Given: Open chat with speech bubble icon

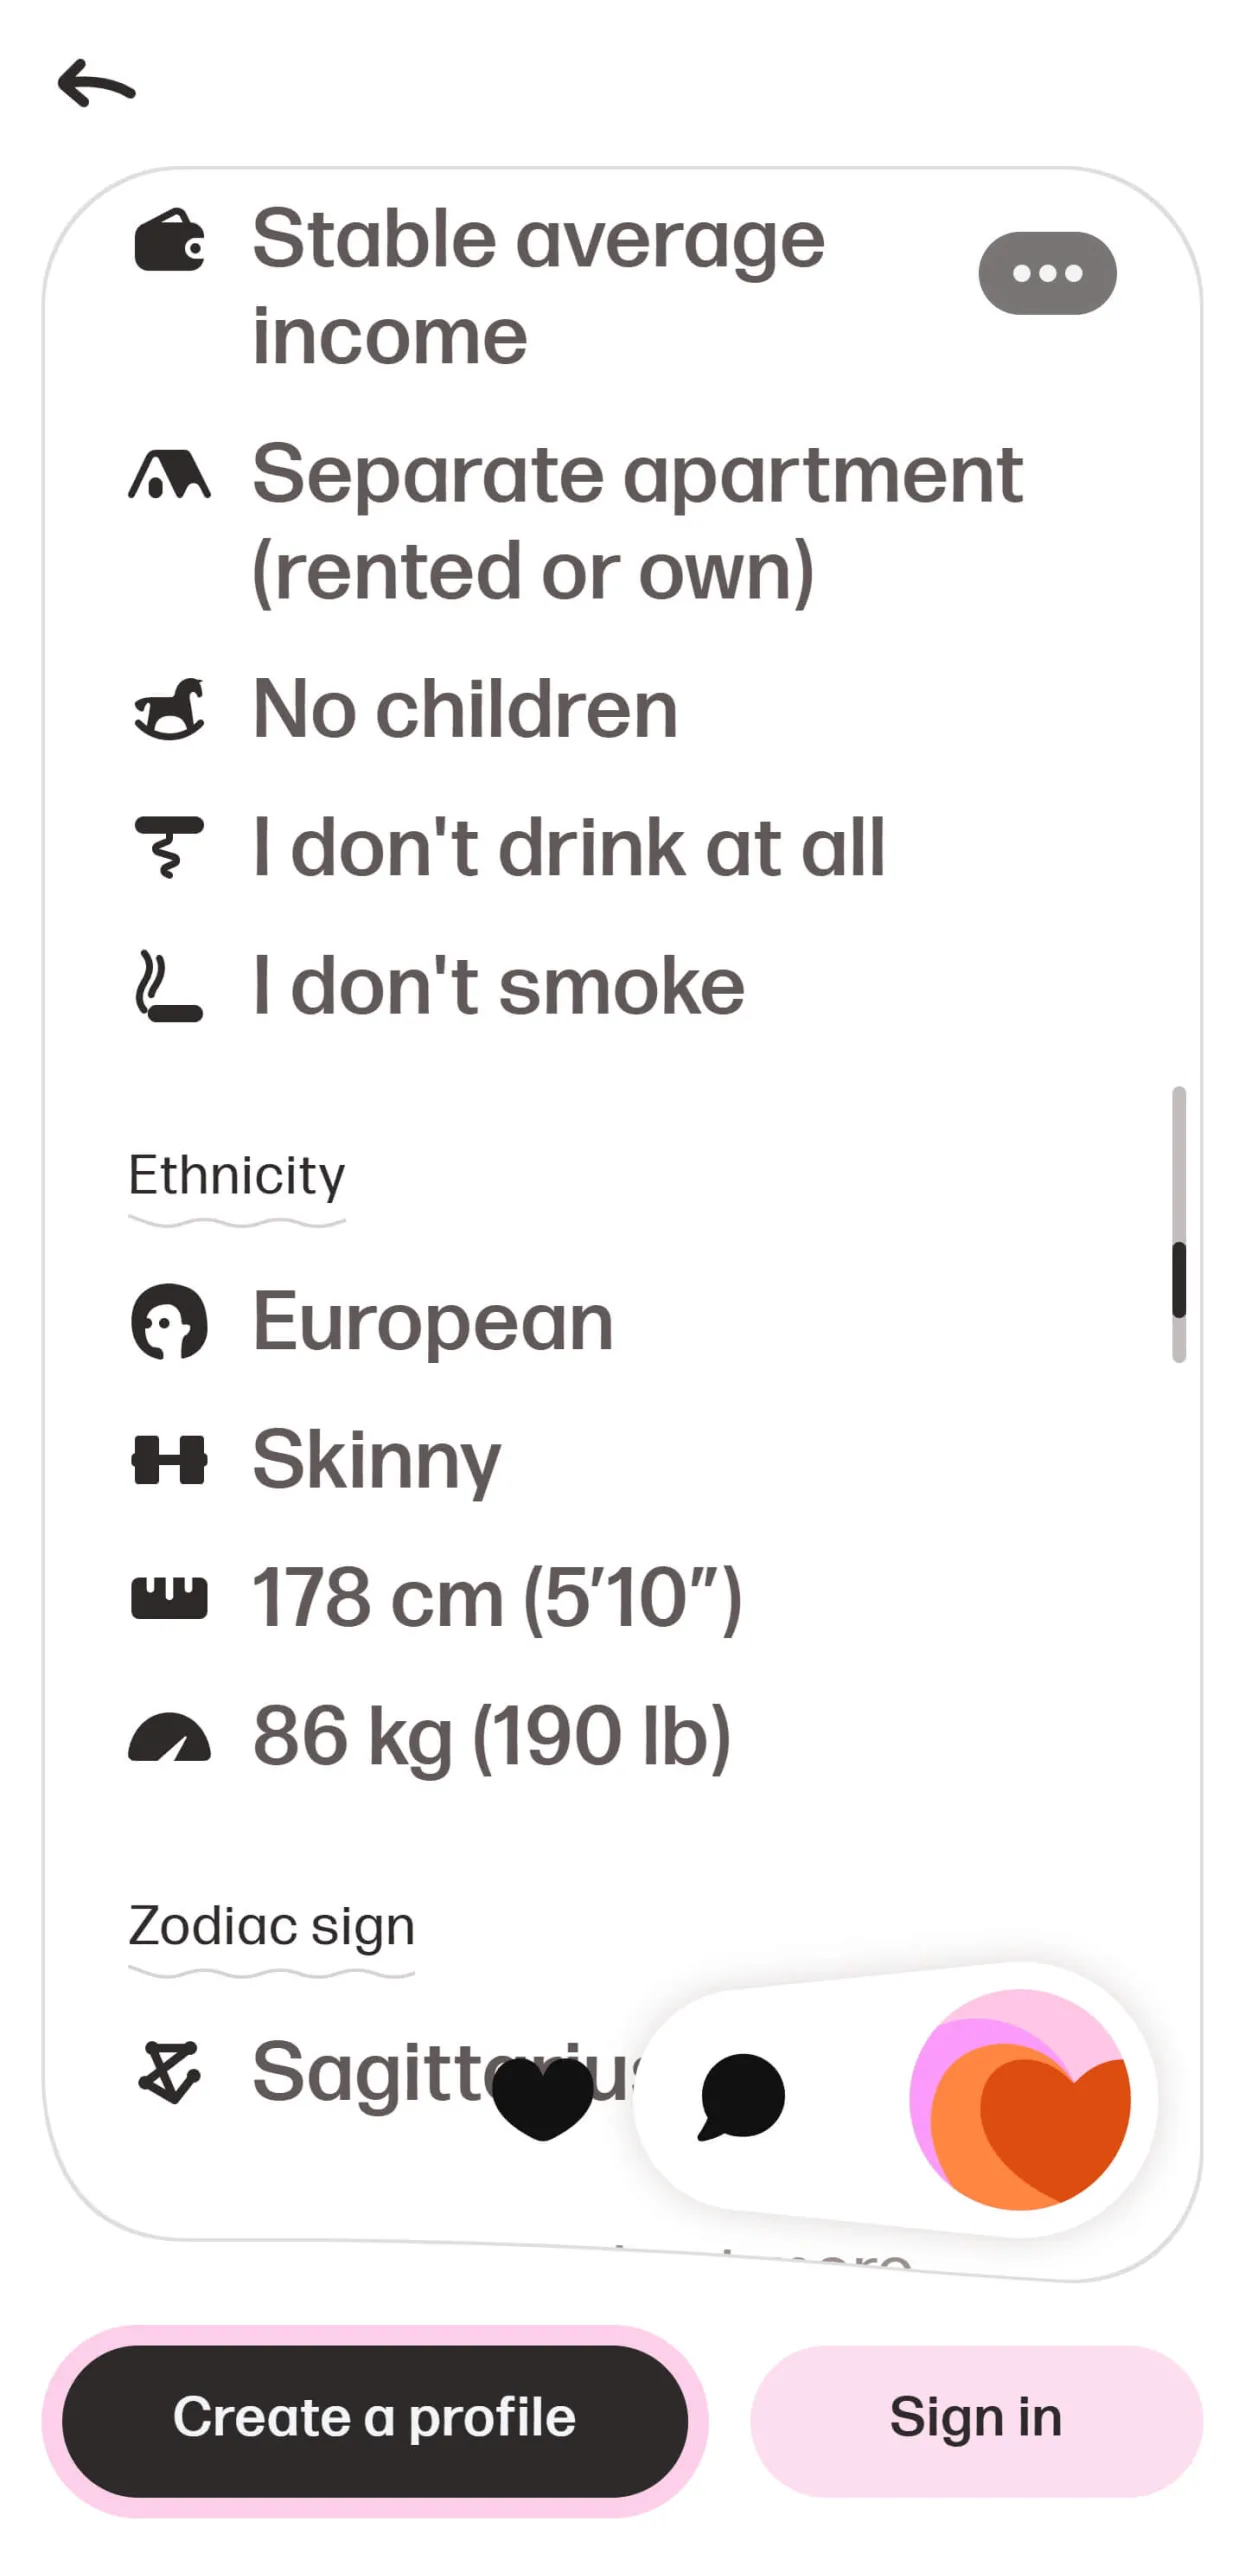Looking at the screenshot, I should tap(741, 2096).
